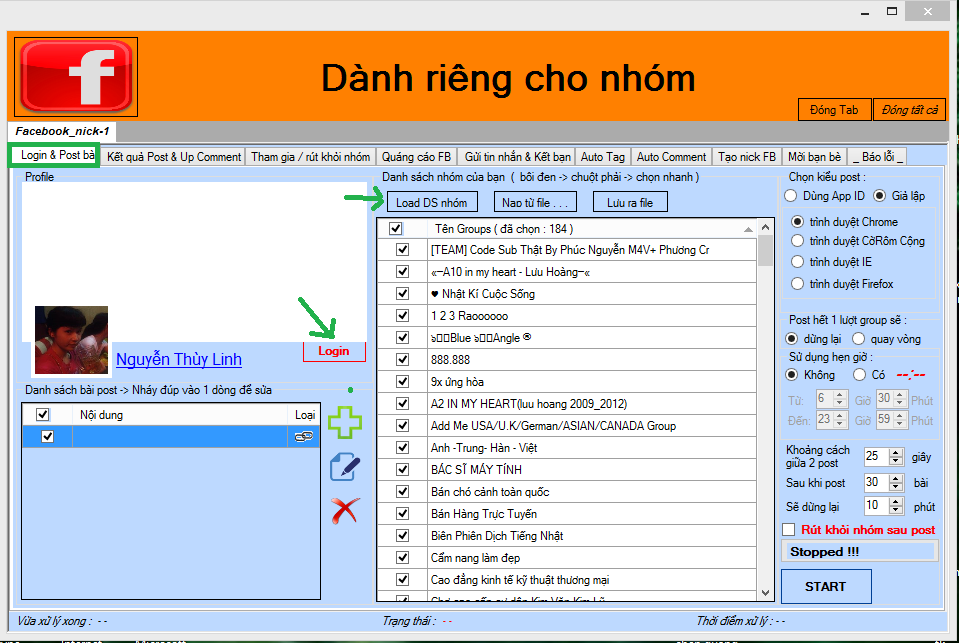Click the Lưu ra file button
Screen dimensions: 959x643
click(x=630, y=203)
